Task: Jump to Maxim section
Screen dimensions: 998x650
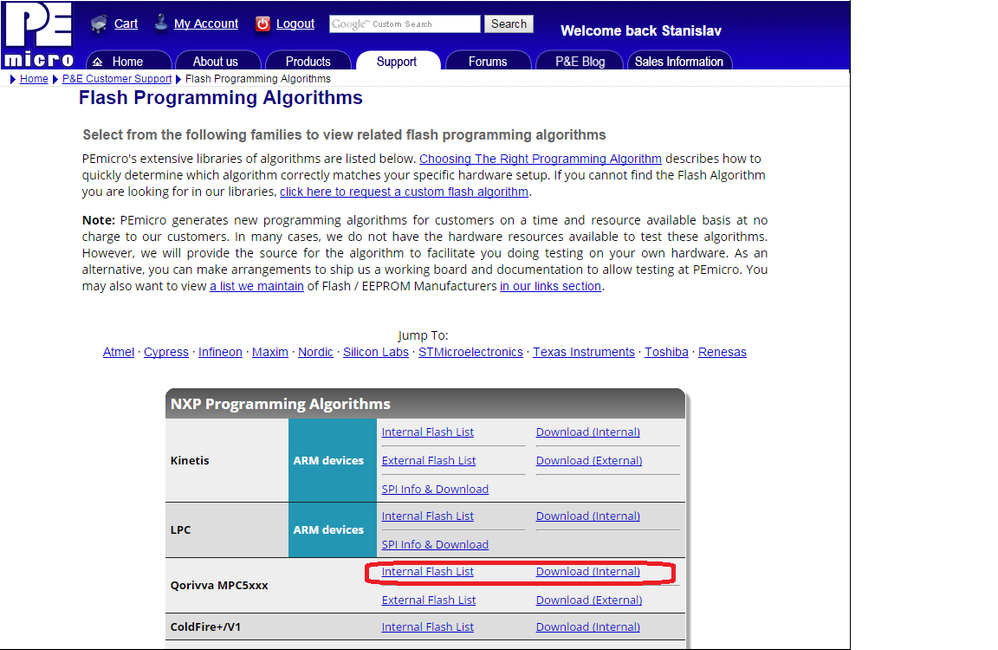Action: point(270,351)
